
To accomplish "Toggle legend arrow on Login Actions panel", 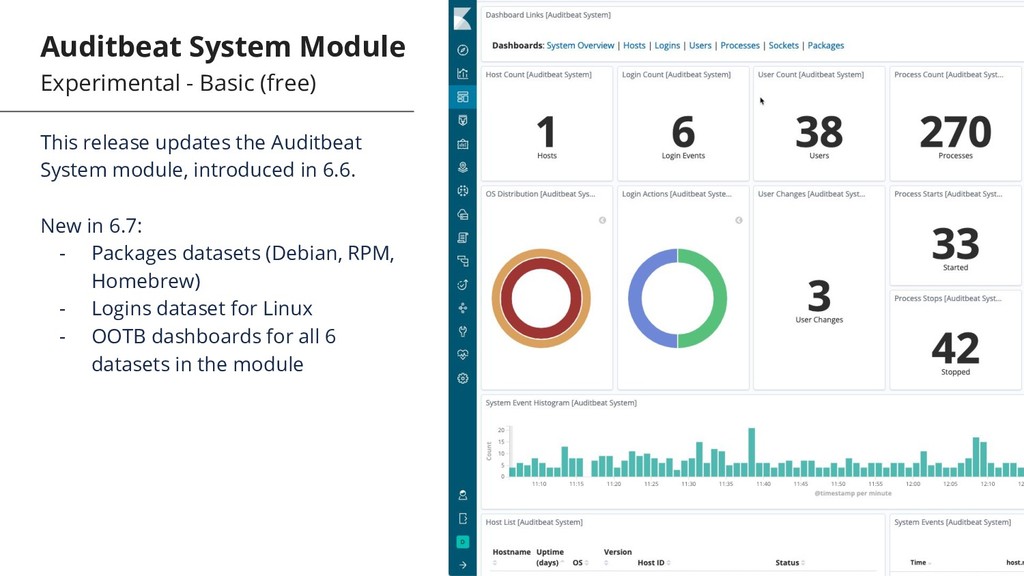I will tap(739, 220).
